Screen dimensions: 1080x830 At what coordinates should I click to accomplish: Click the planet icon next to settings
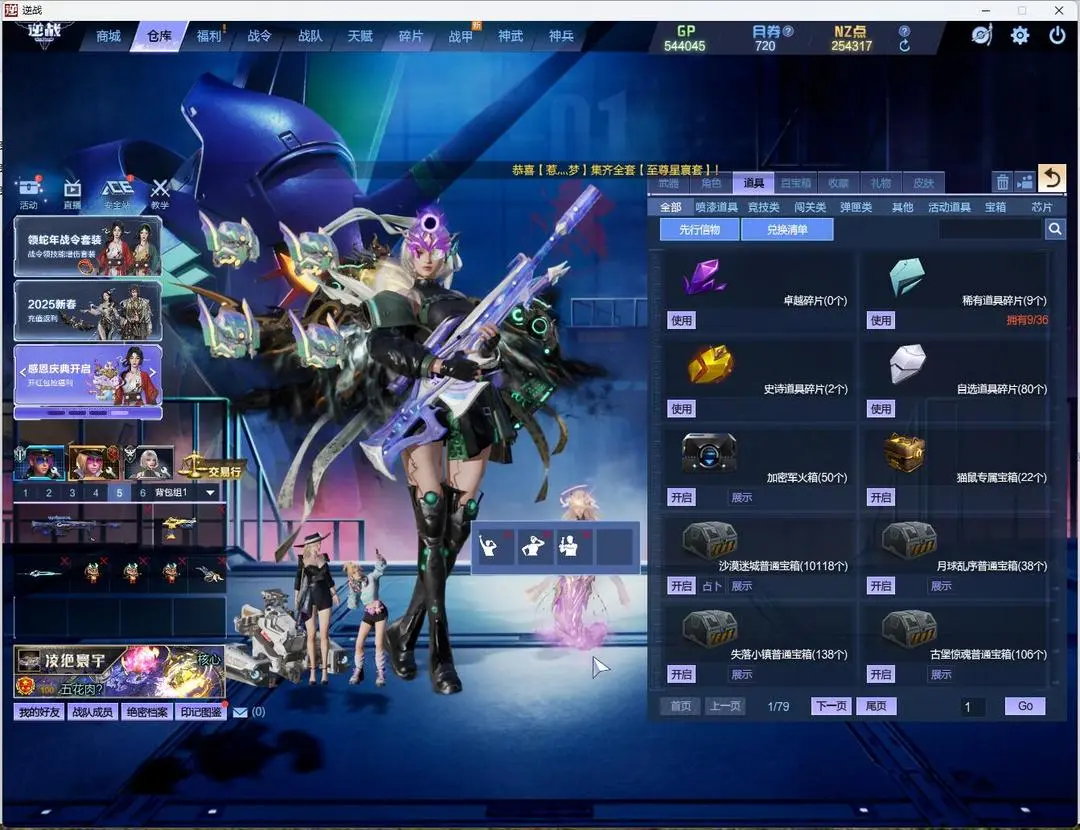pos(982,34)
